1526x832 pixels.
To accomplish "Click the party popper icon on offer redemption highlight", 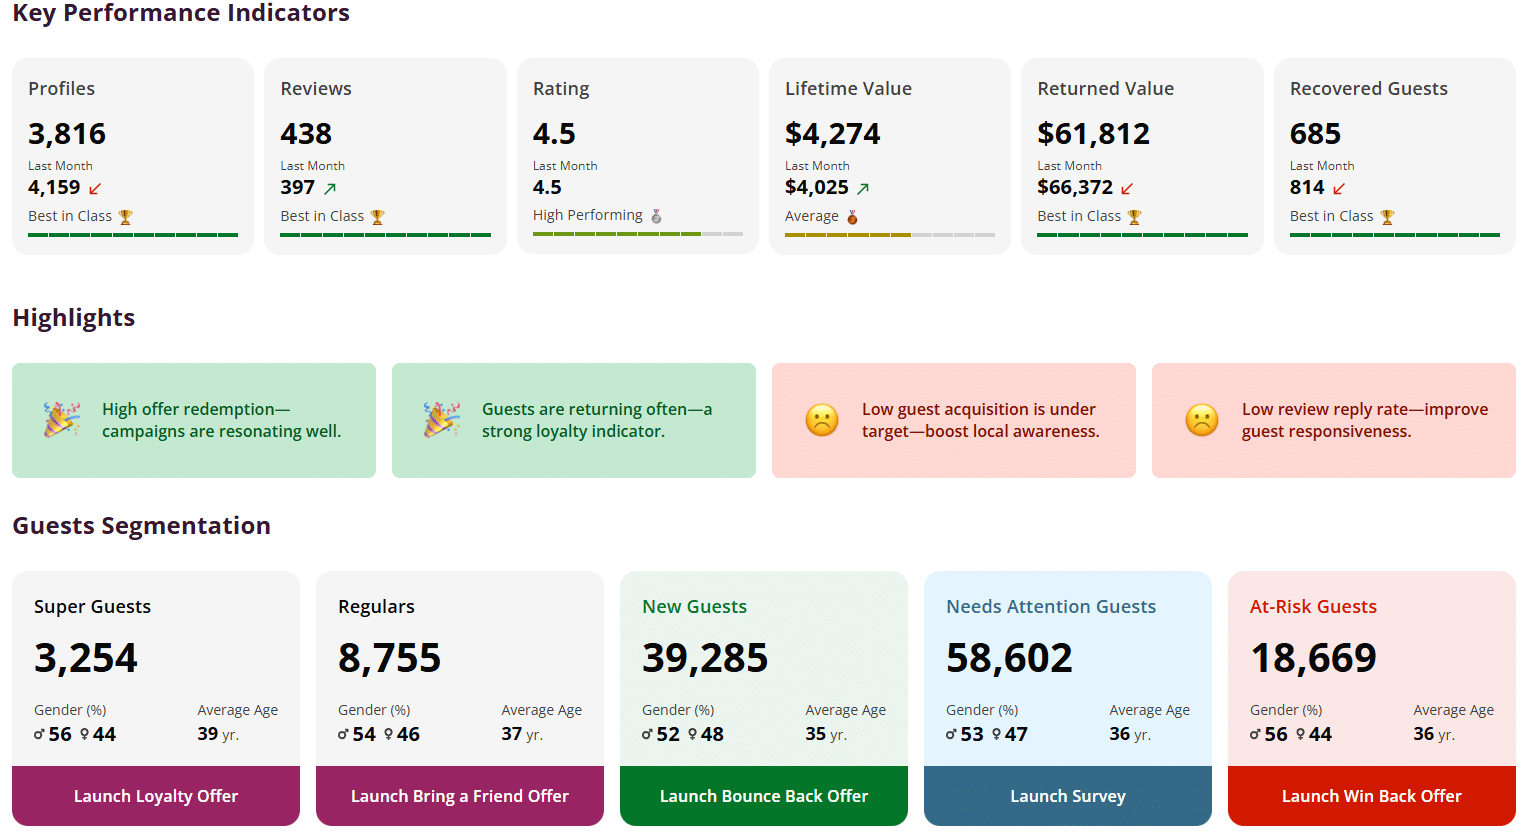I will (x=61, y=420).
